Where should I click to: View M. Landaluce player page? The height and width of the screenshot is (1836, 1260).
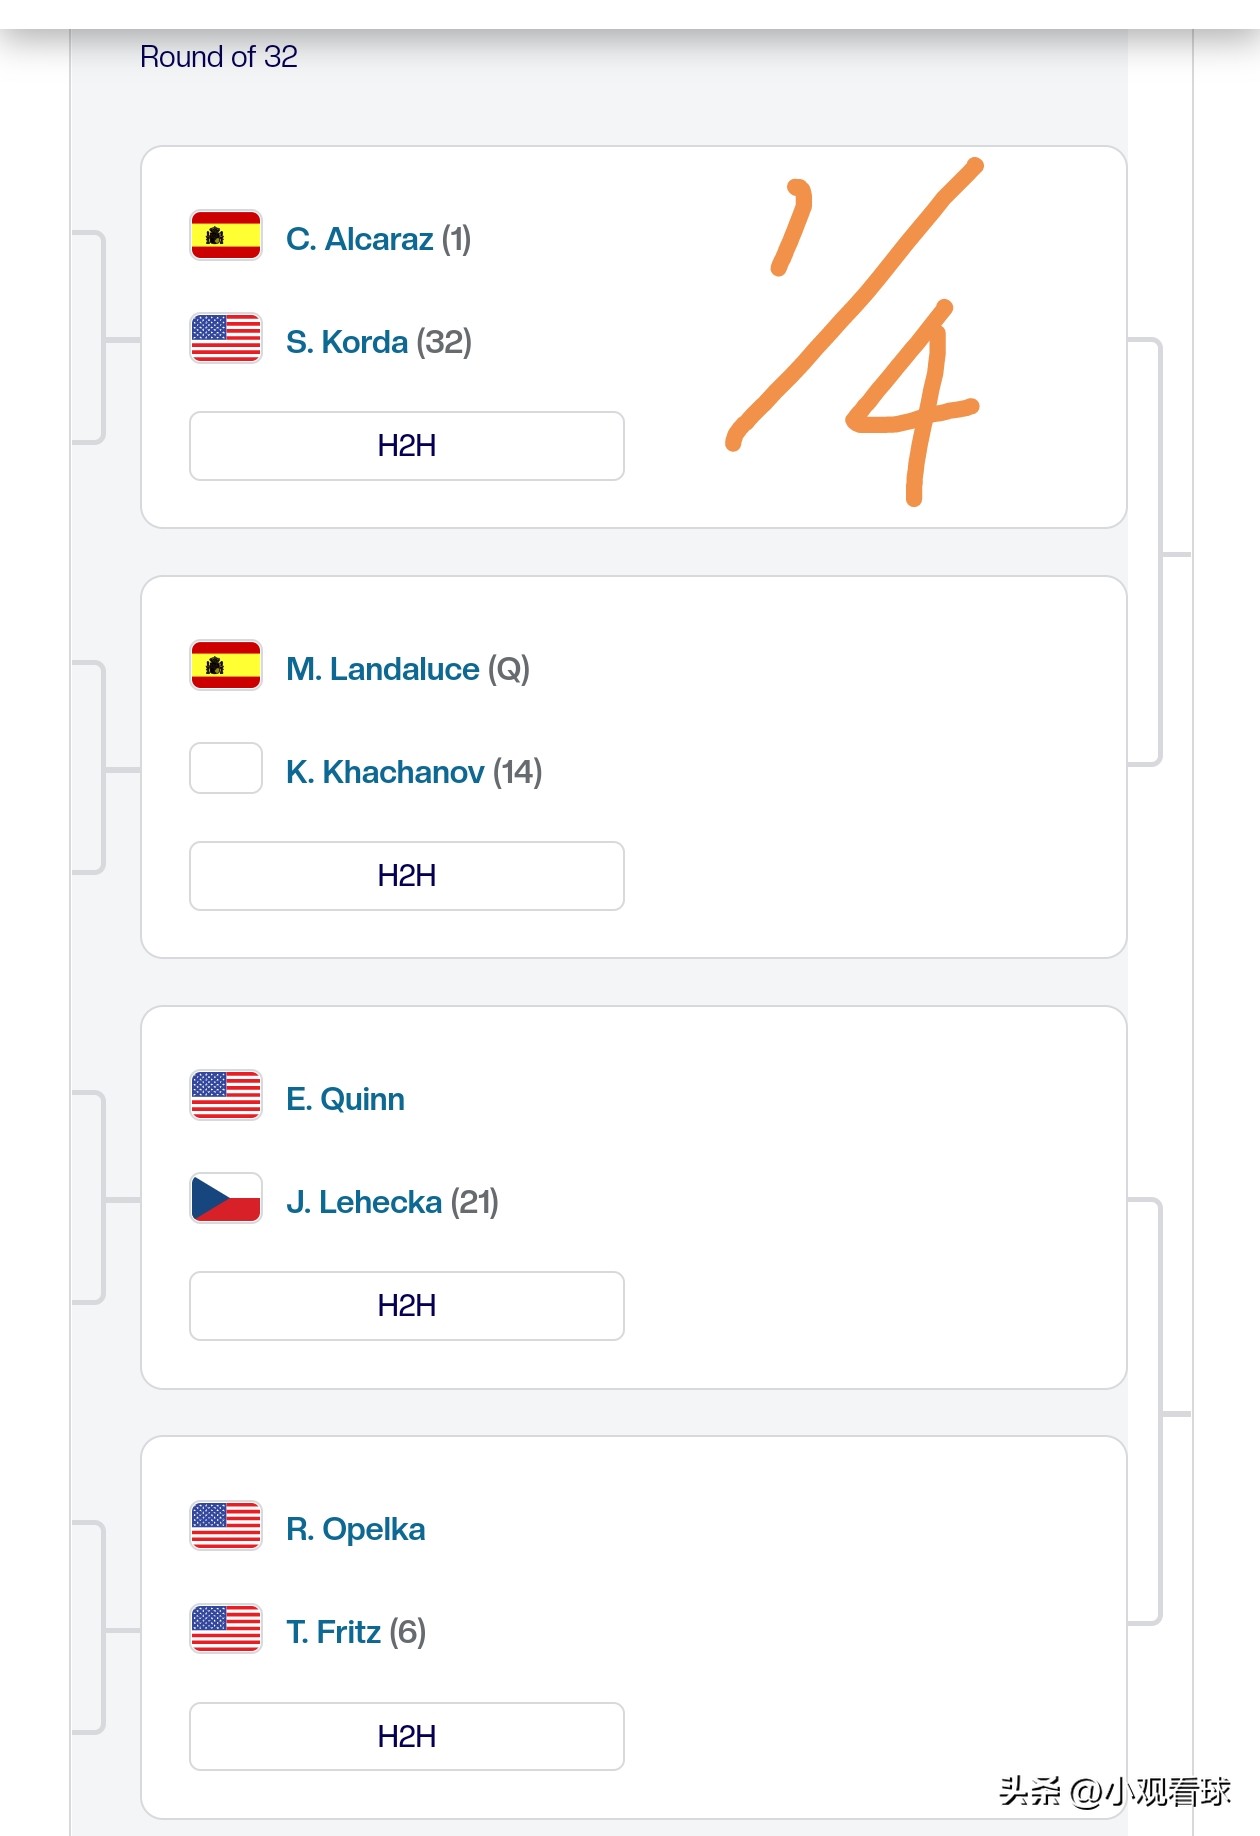(x=383, y=669)
